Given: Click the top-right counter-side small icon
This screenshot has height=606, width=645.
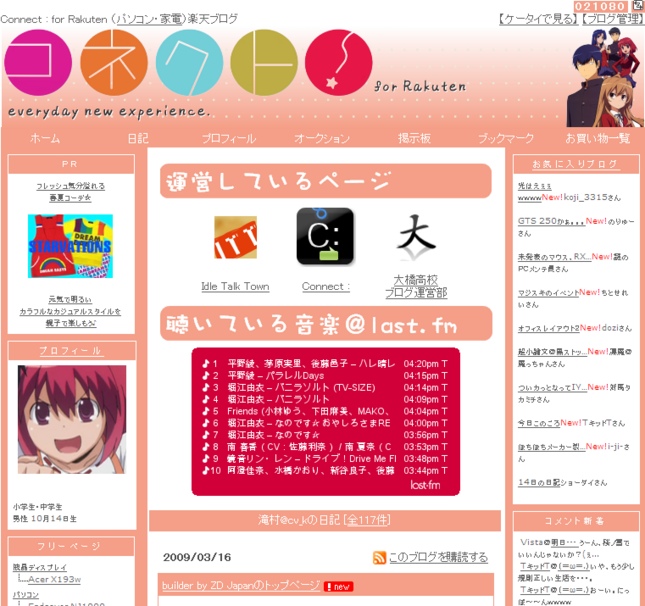Looking at the screenshot, I should click(637, 5).
